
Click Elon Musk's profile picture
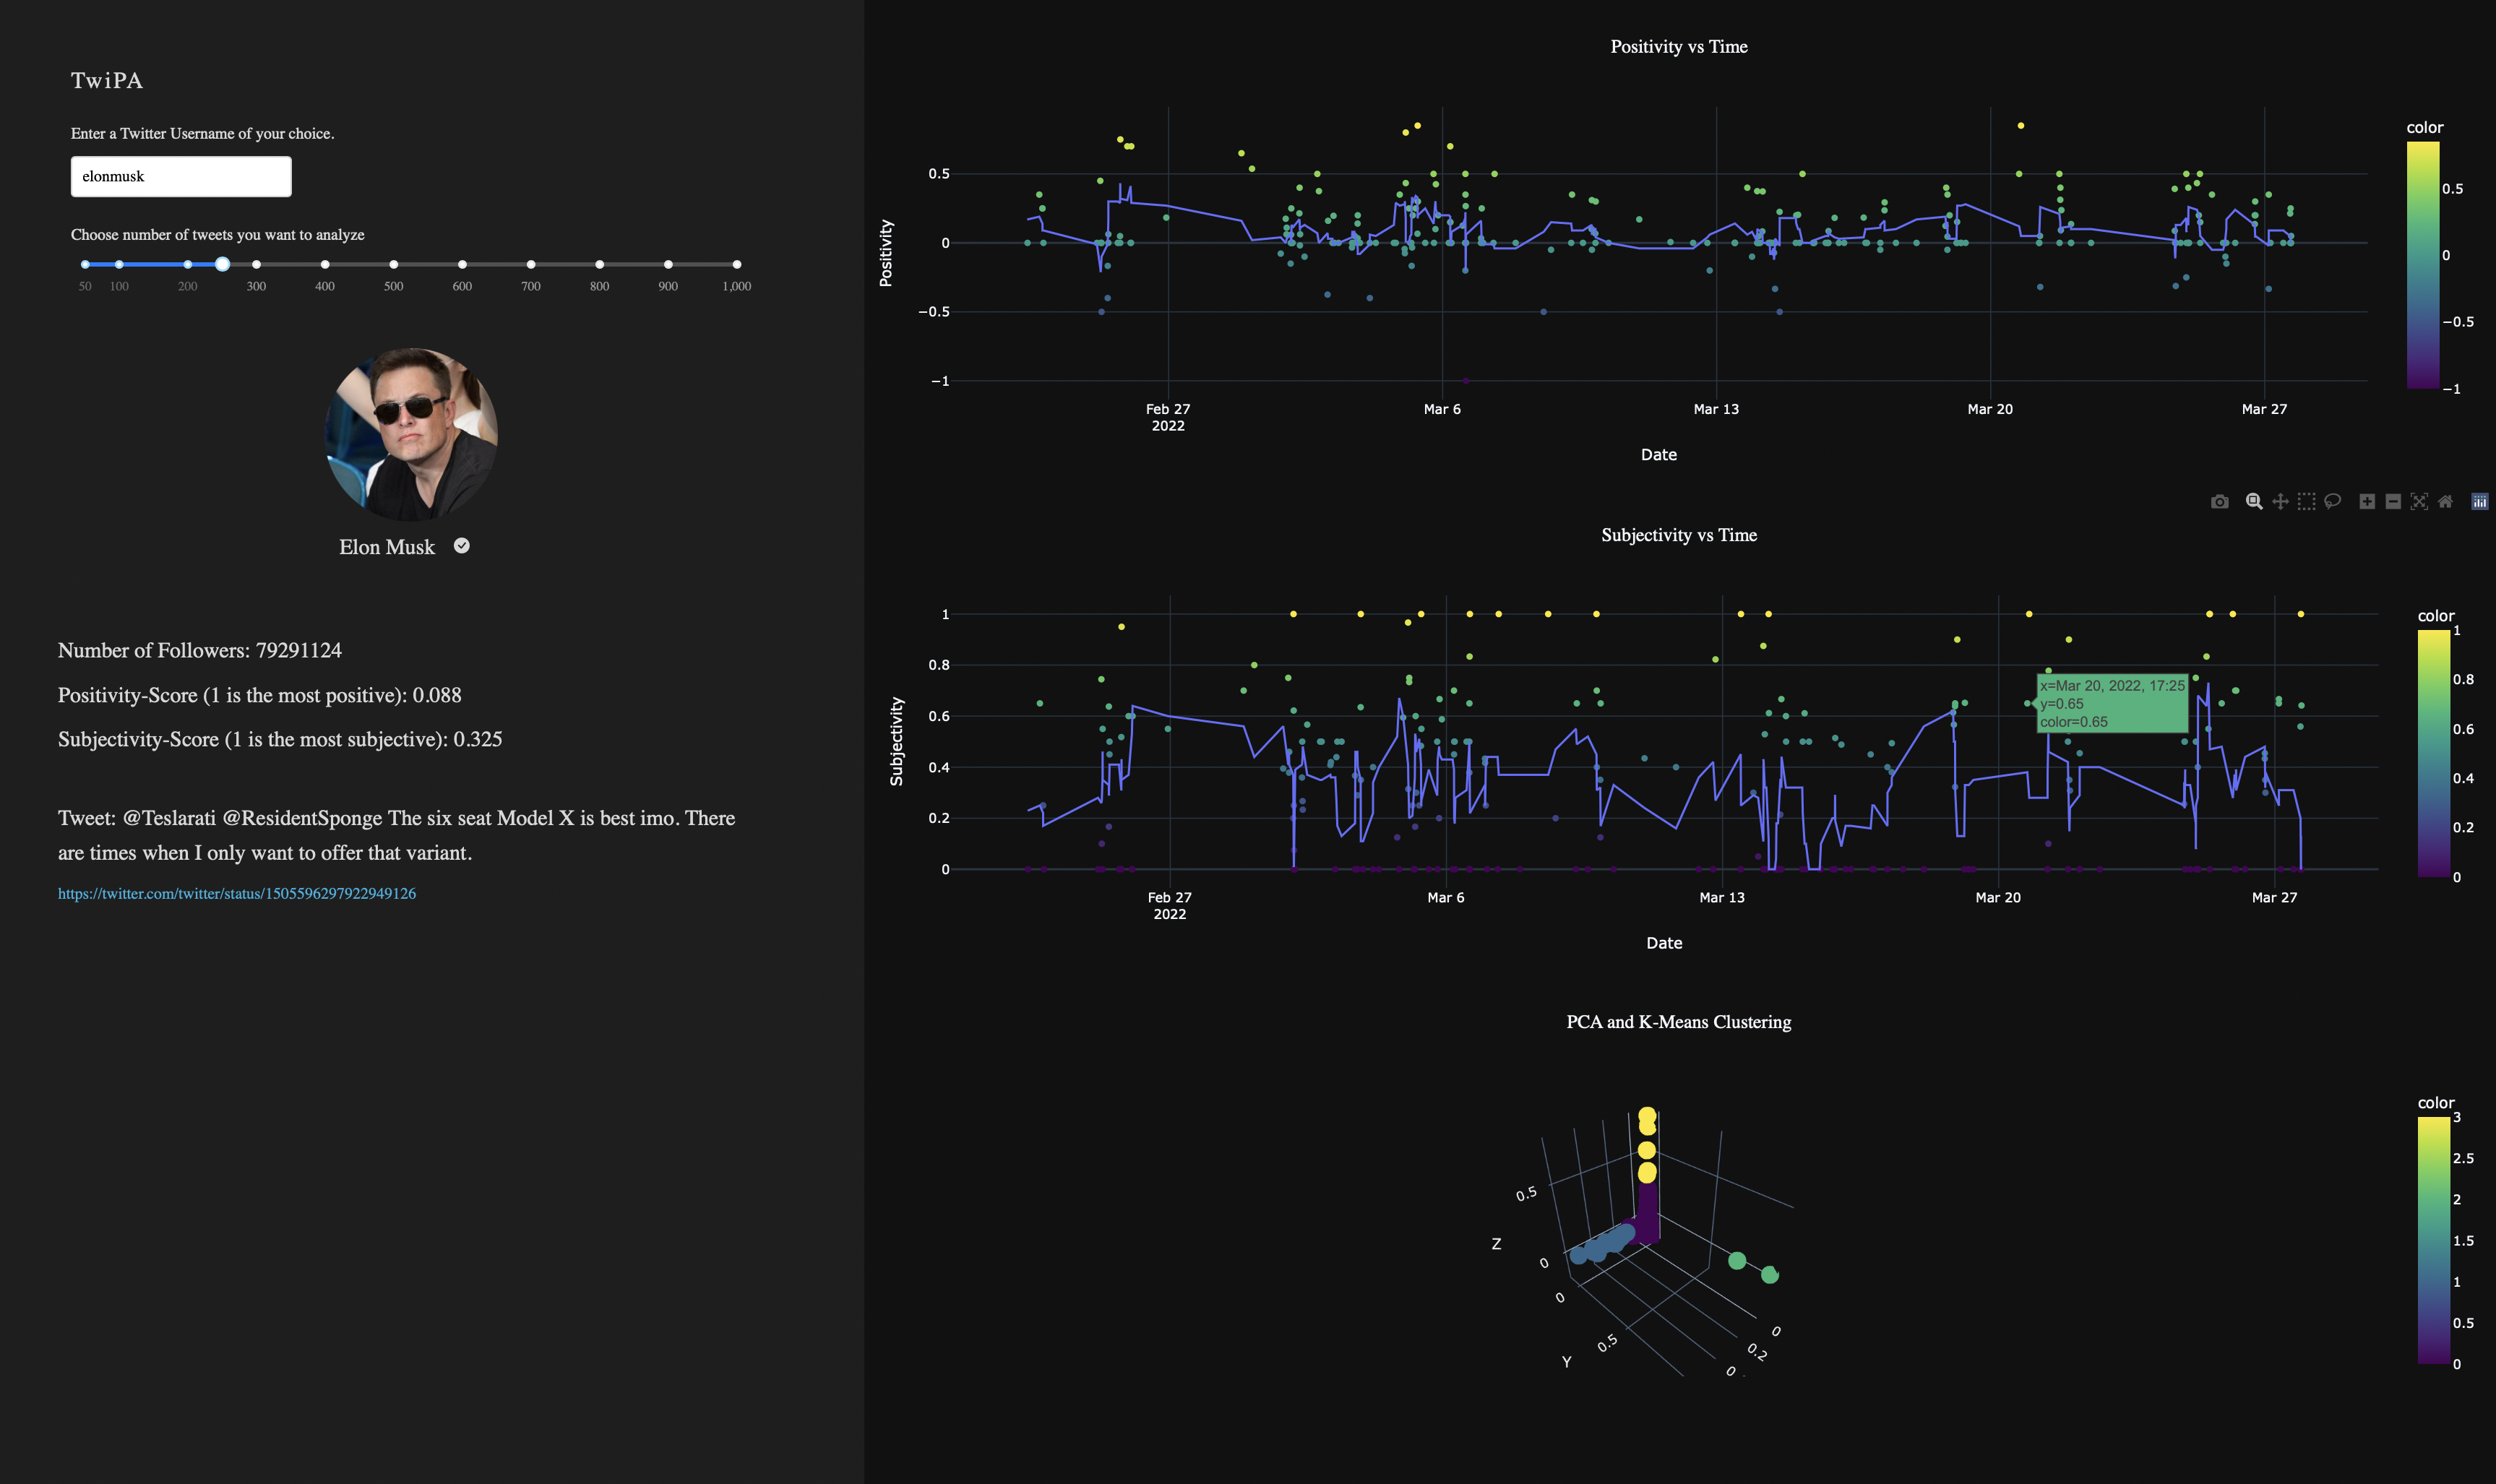tap(411, 434)
